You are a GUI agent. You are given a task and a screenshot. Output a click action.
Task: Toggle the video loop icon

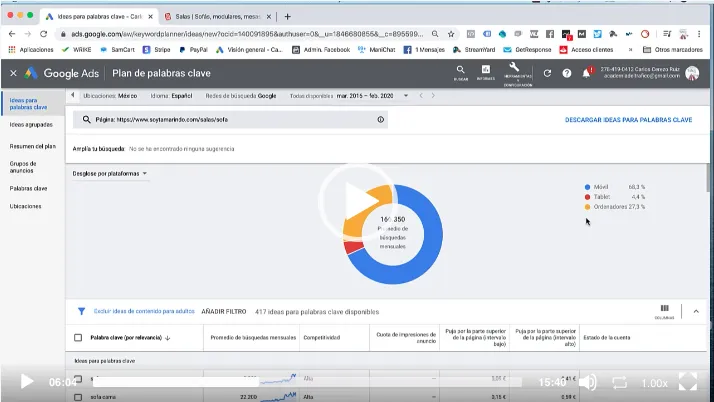pos(619,382)
